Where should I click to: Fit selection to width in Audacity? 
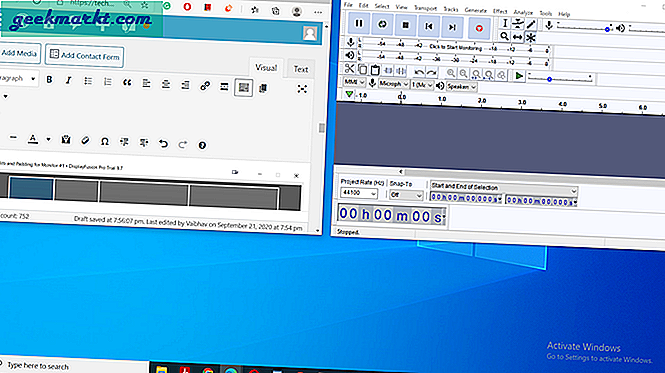coord(476,74)
